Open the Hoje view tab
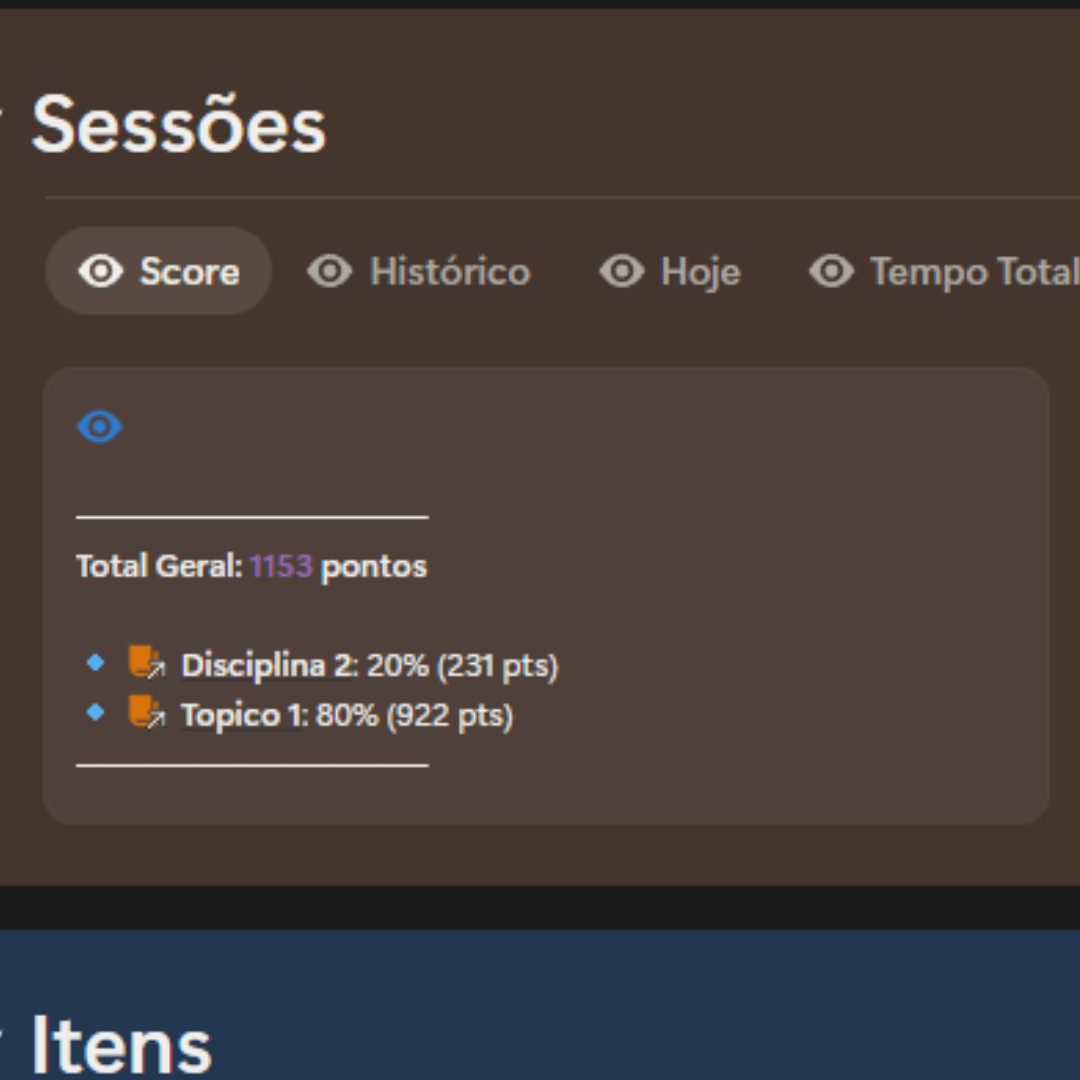 700,272
